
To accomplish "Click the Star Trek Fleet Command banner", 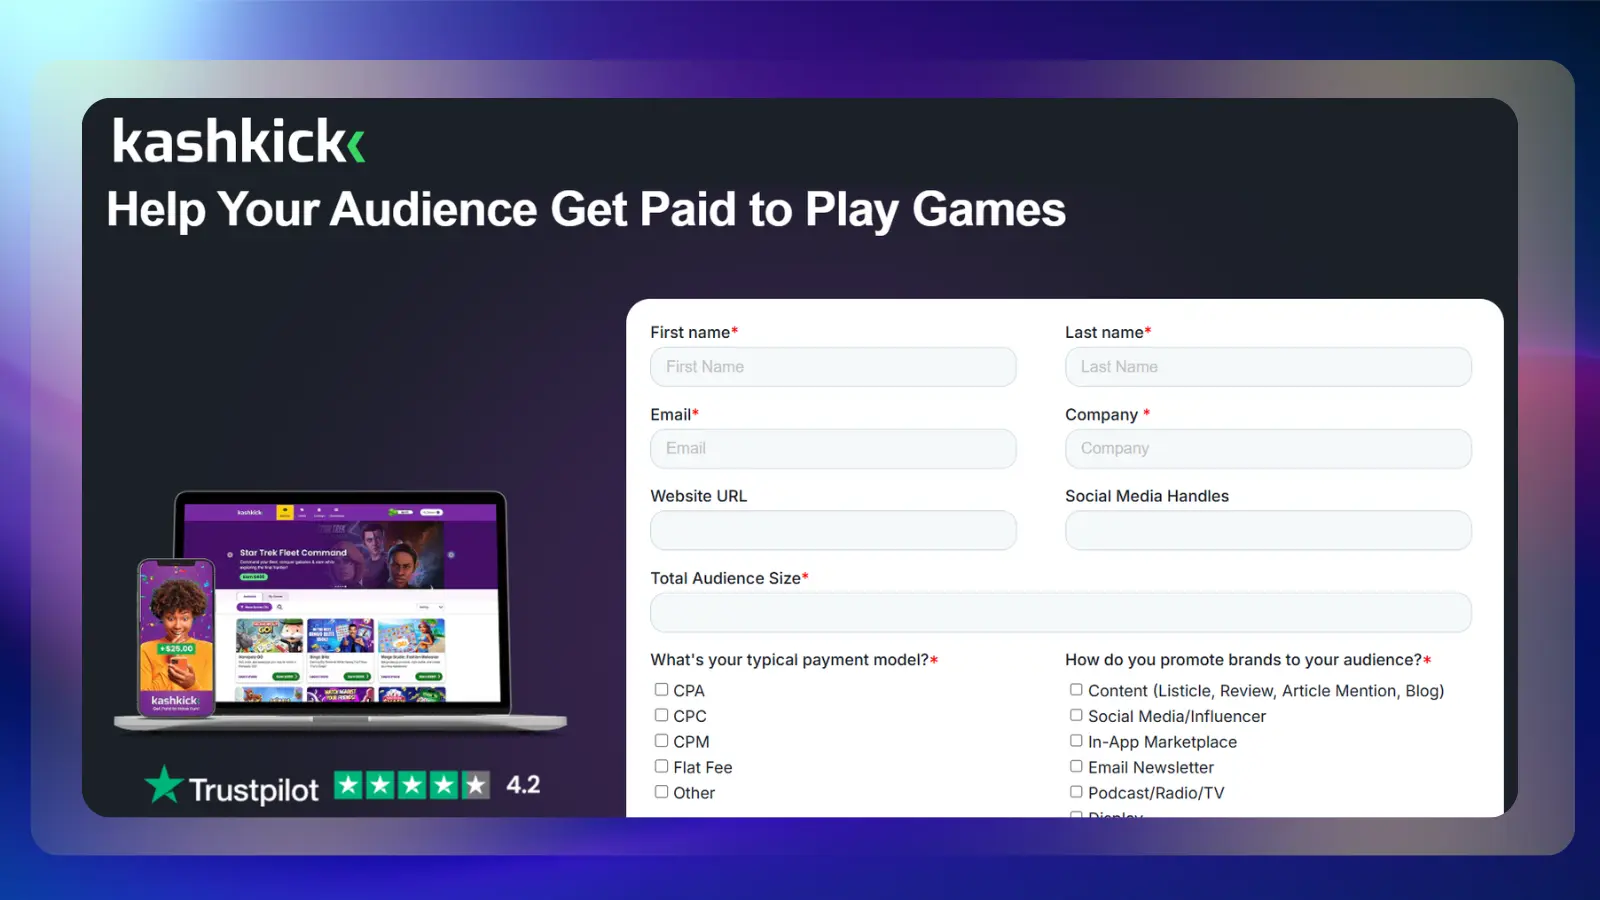I will pyautogui.click(x=340, y=553).
